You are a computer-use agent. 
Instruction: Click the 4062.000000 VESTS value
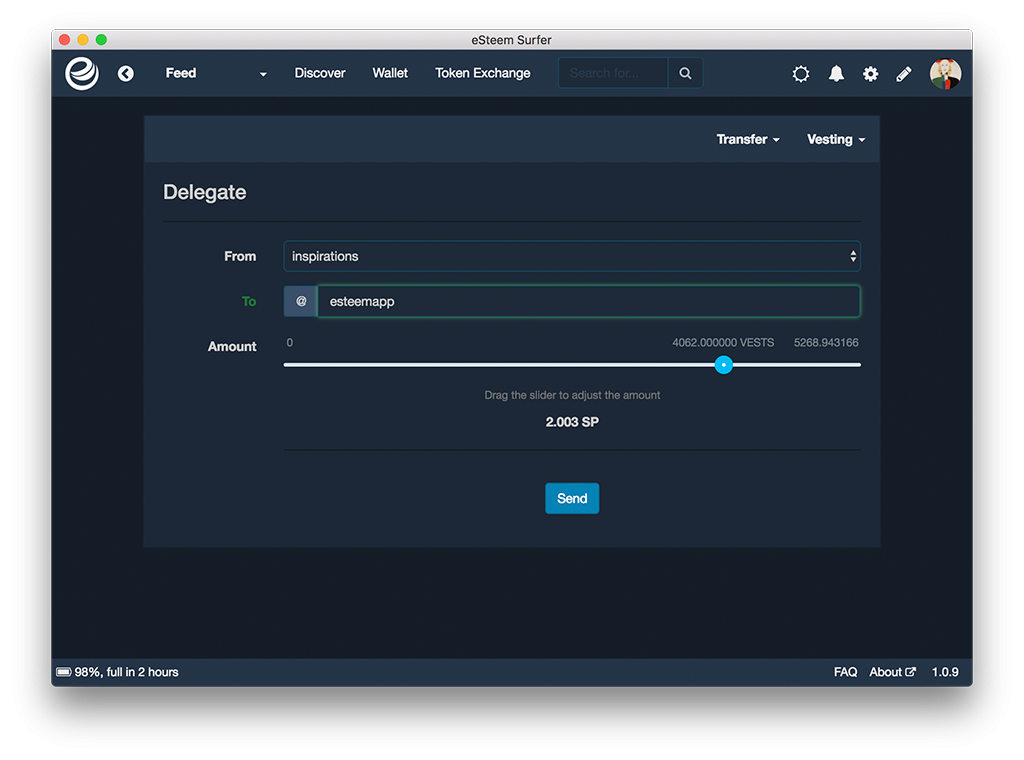(723, 342)
